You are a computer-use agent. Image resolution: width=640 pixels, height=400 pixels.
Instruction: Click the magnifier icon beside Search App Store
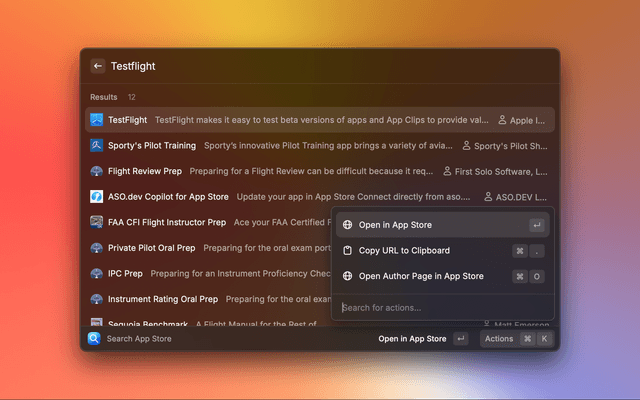(94, 339)
